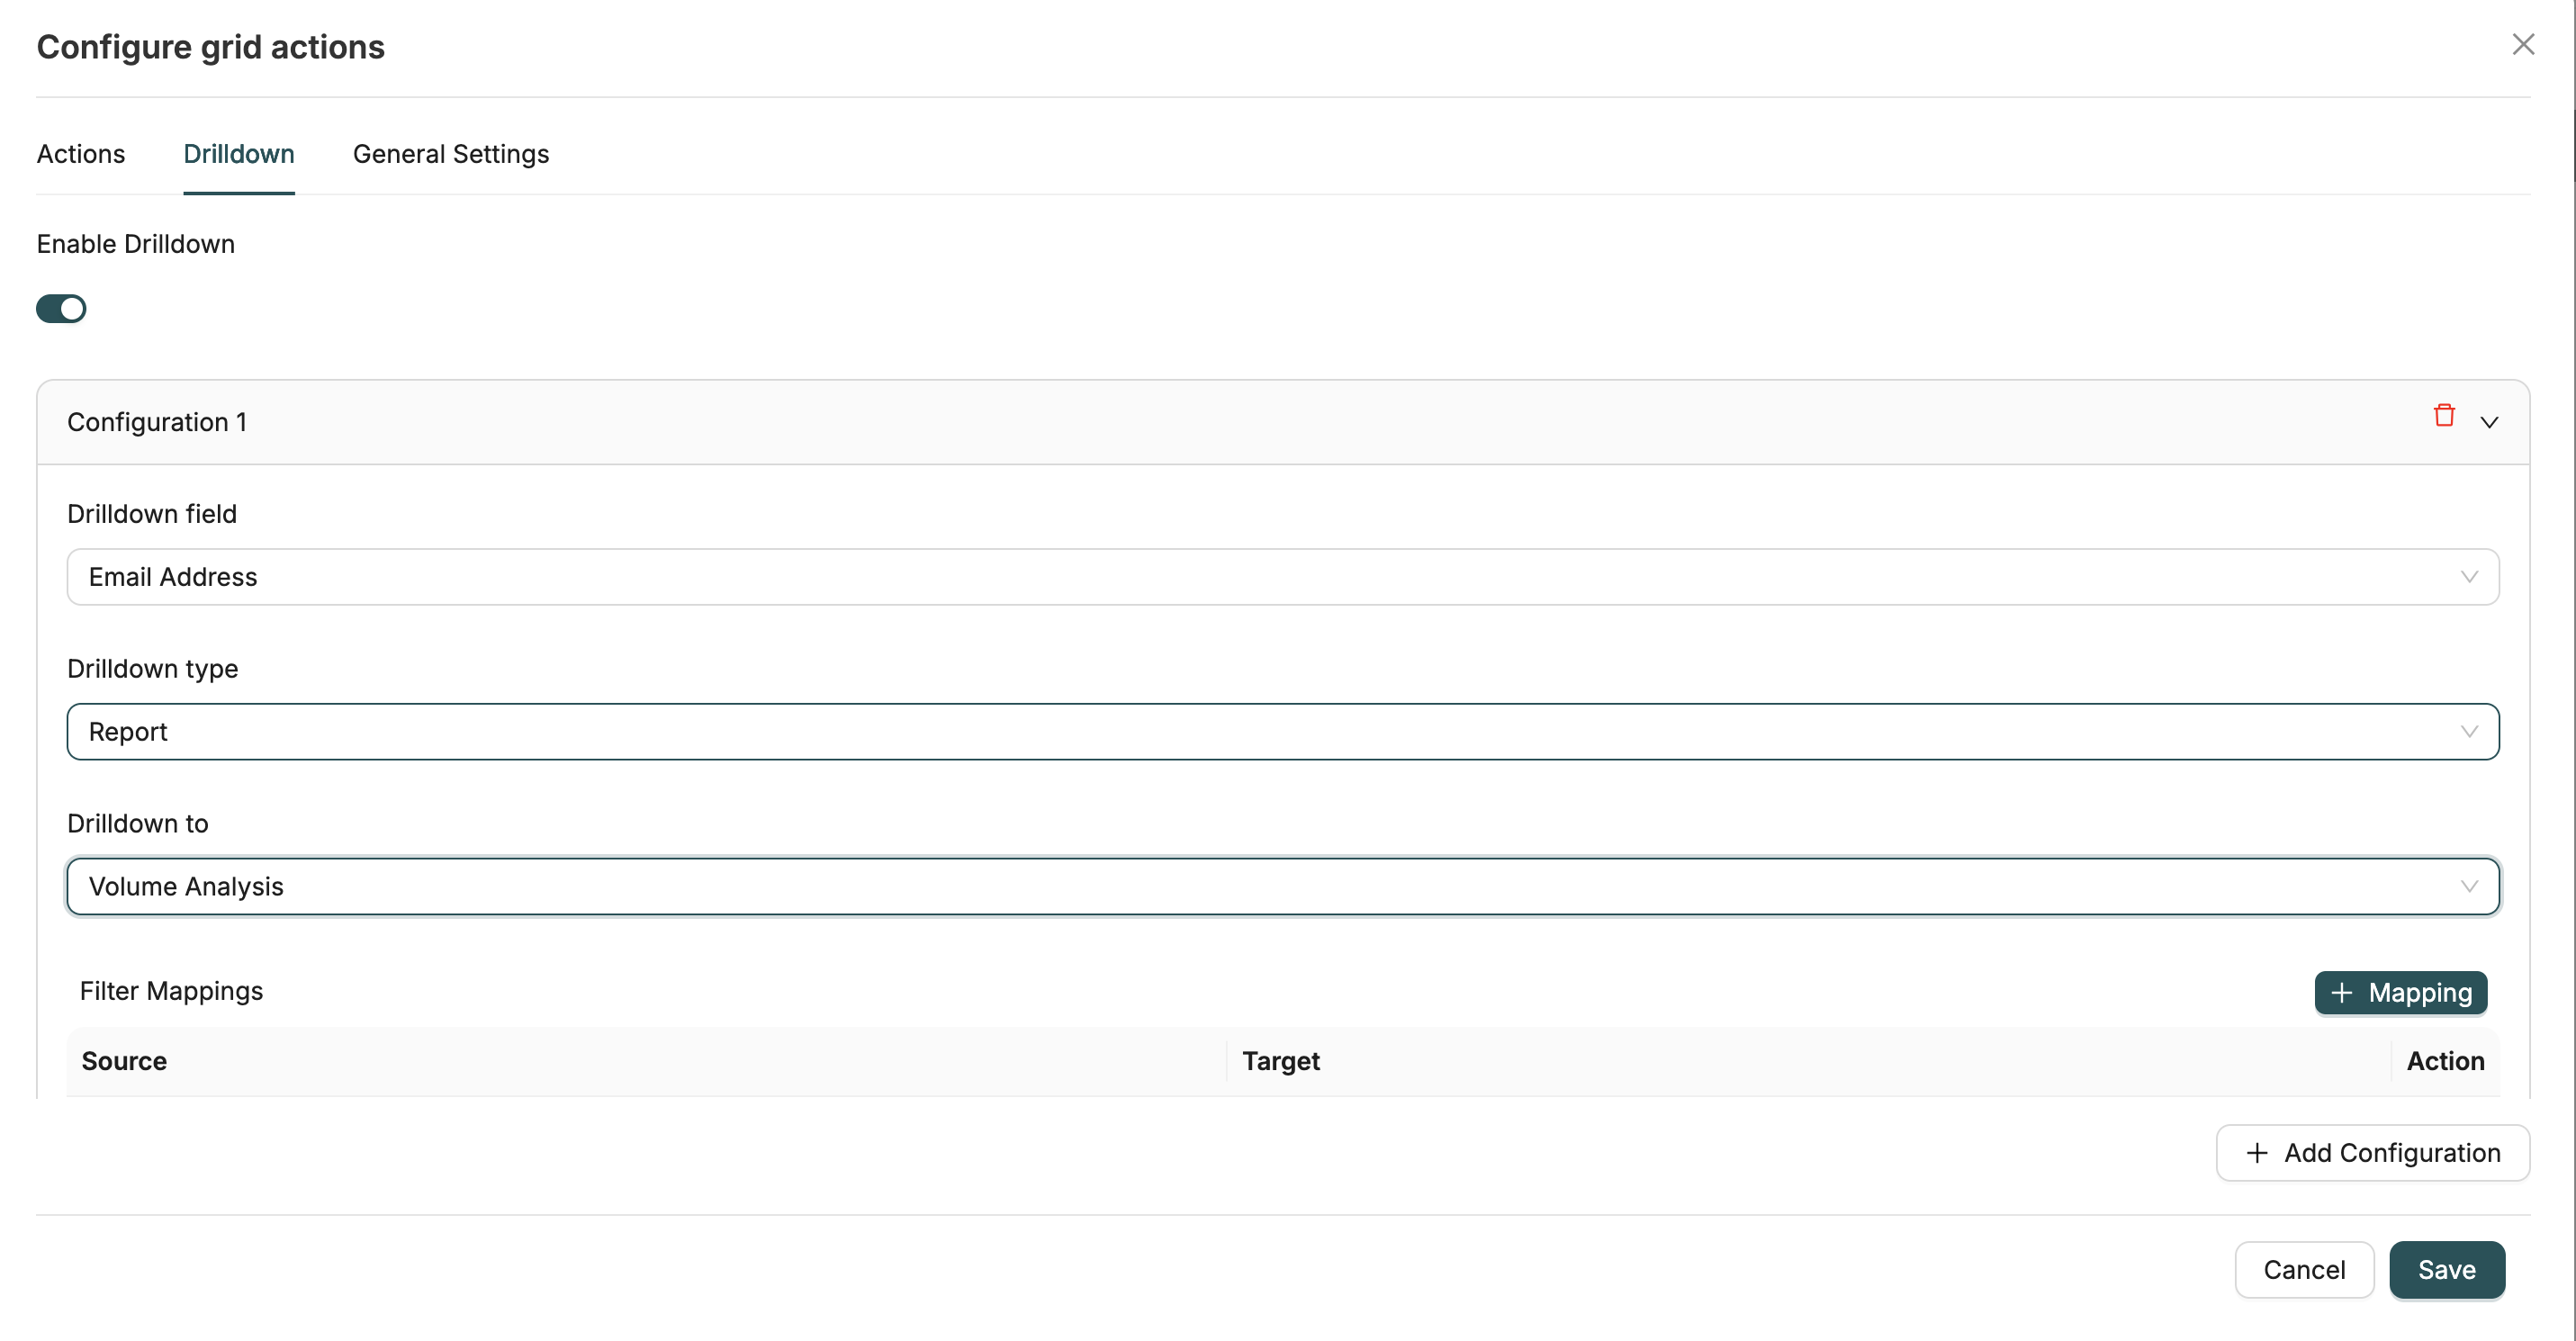
Task: Close the Configure grid actions dialog
Action: point(2524,44)
